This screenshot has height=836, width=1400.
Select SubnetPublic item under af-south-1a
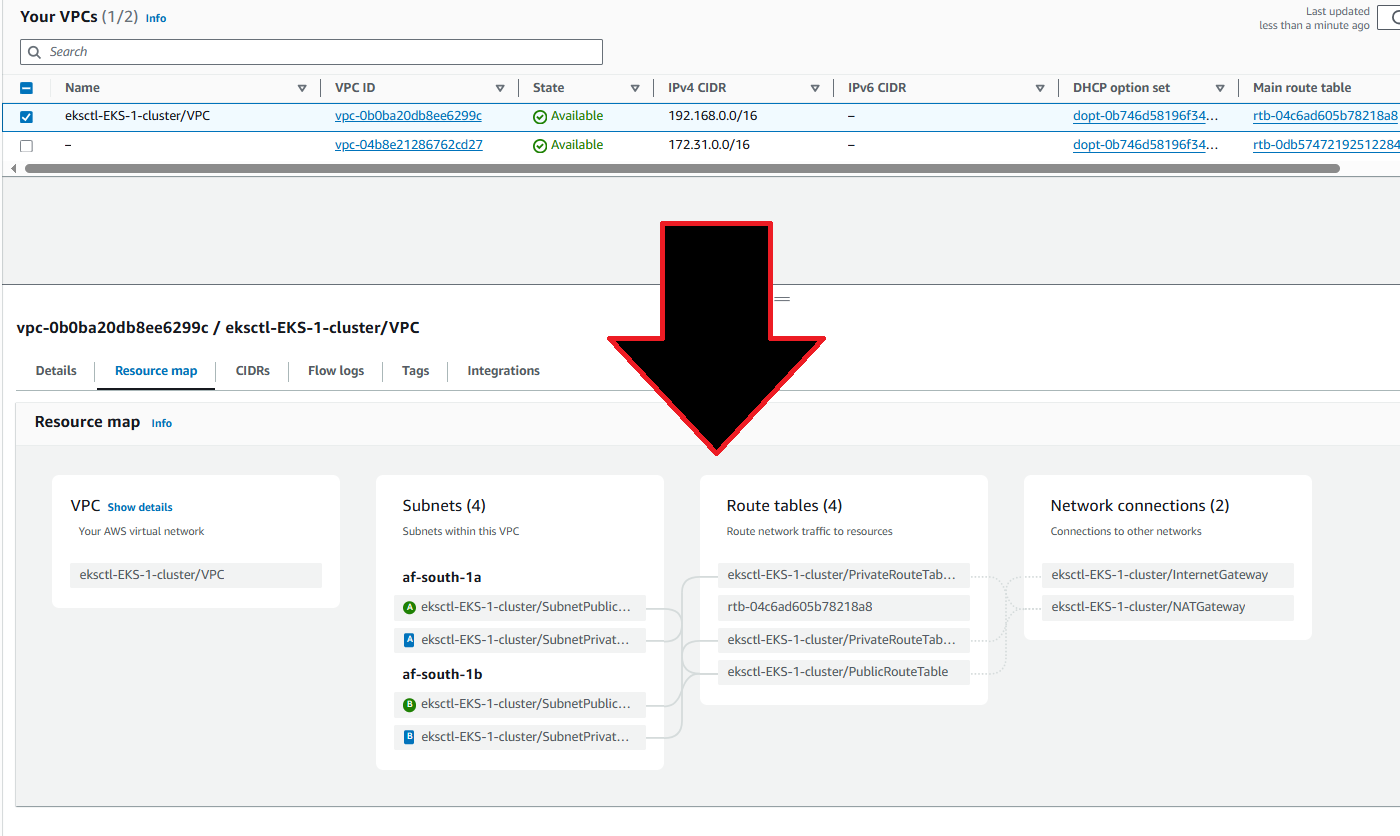(x=520, y=607)
